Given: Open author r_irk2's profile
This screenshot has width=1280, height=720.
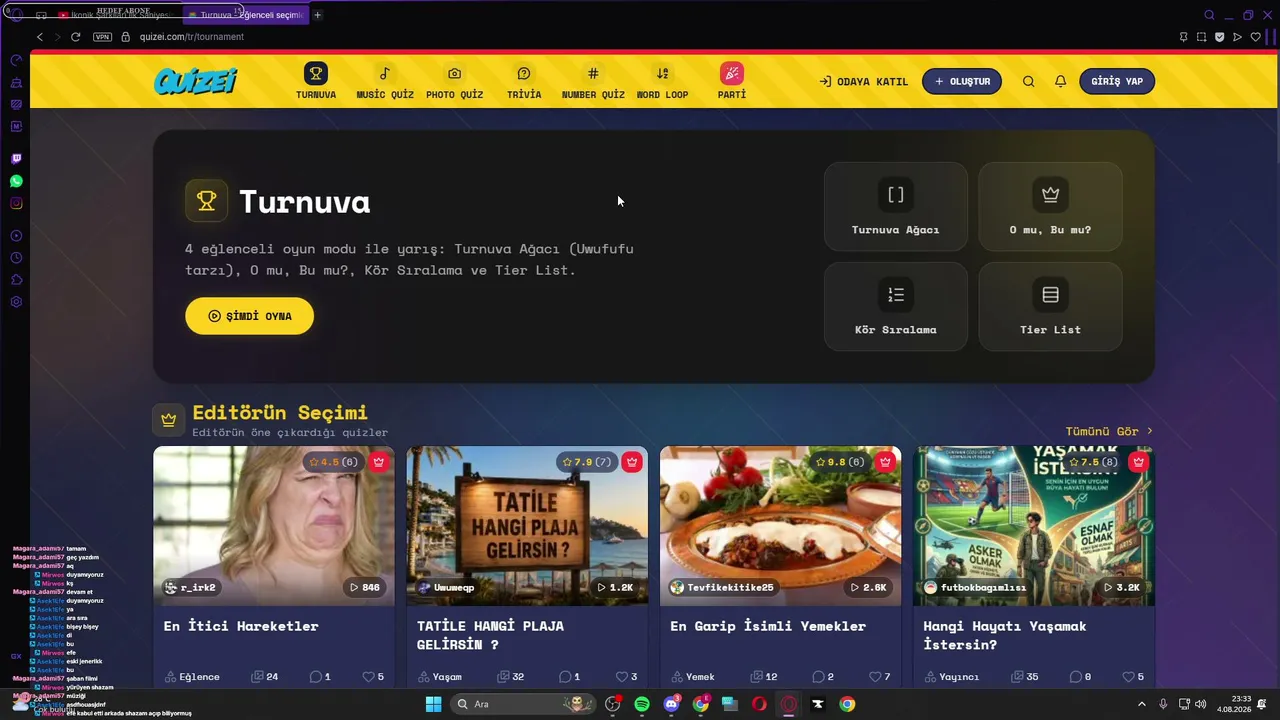Looking at the screenshot, I should (190, 587).
